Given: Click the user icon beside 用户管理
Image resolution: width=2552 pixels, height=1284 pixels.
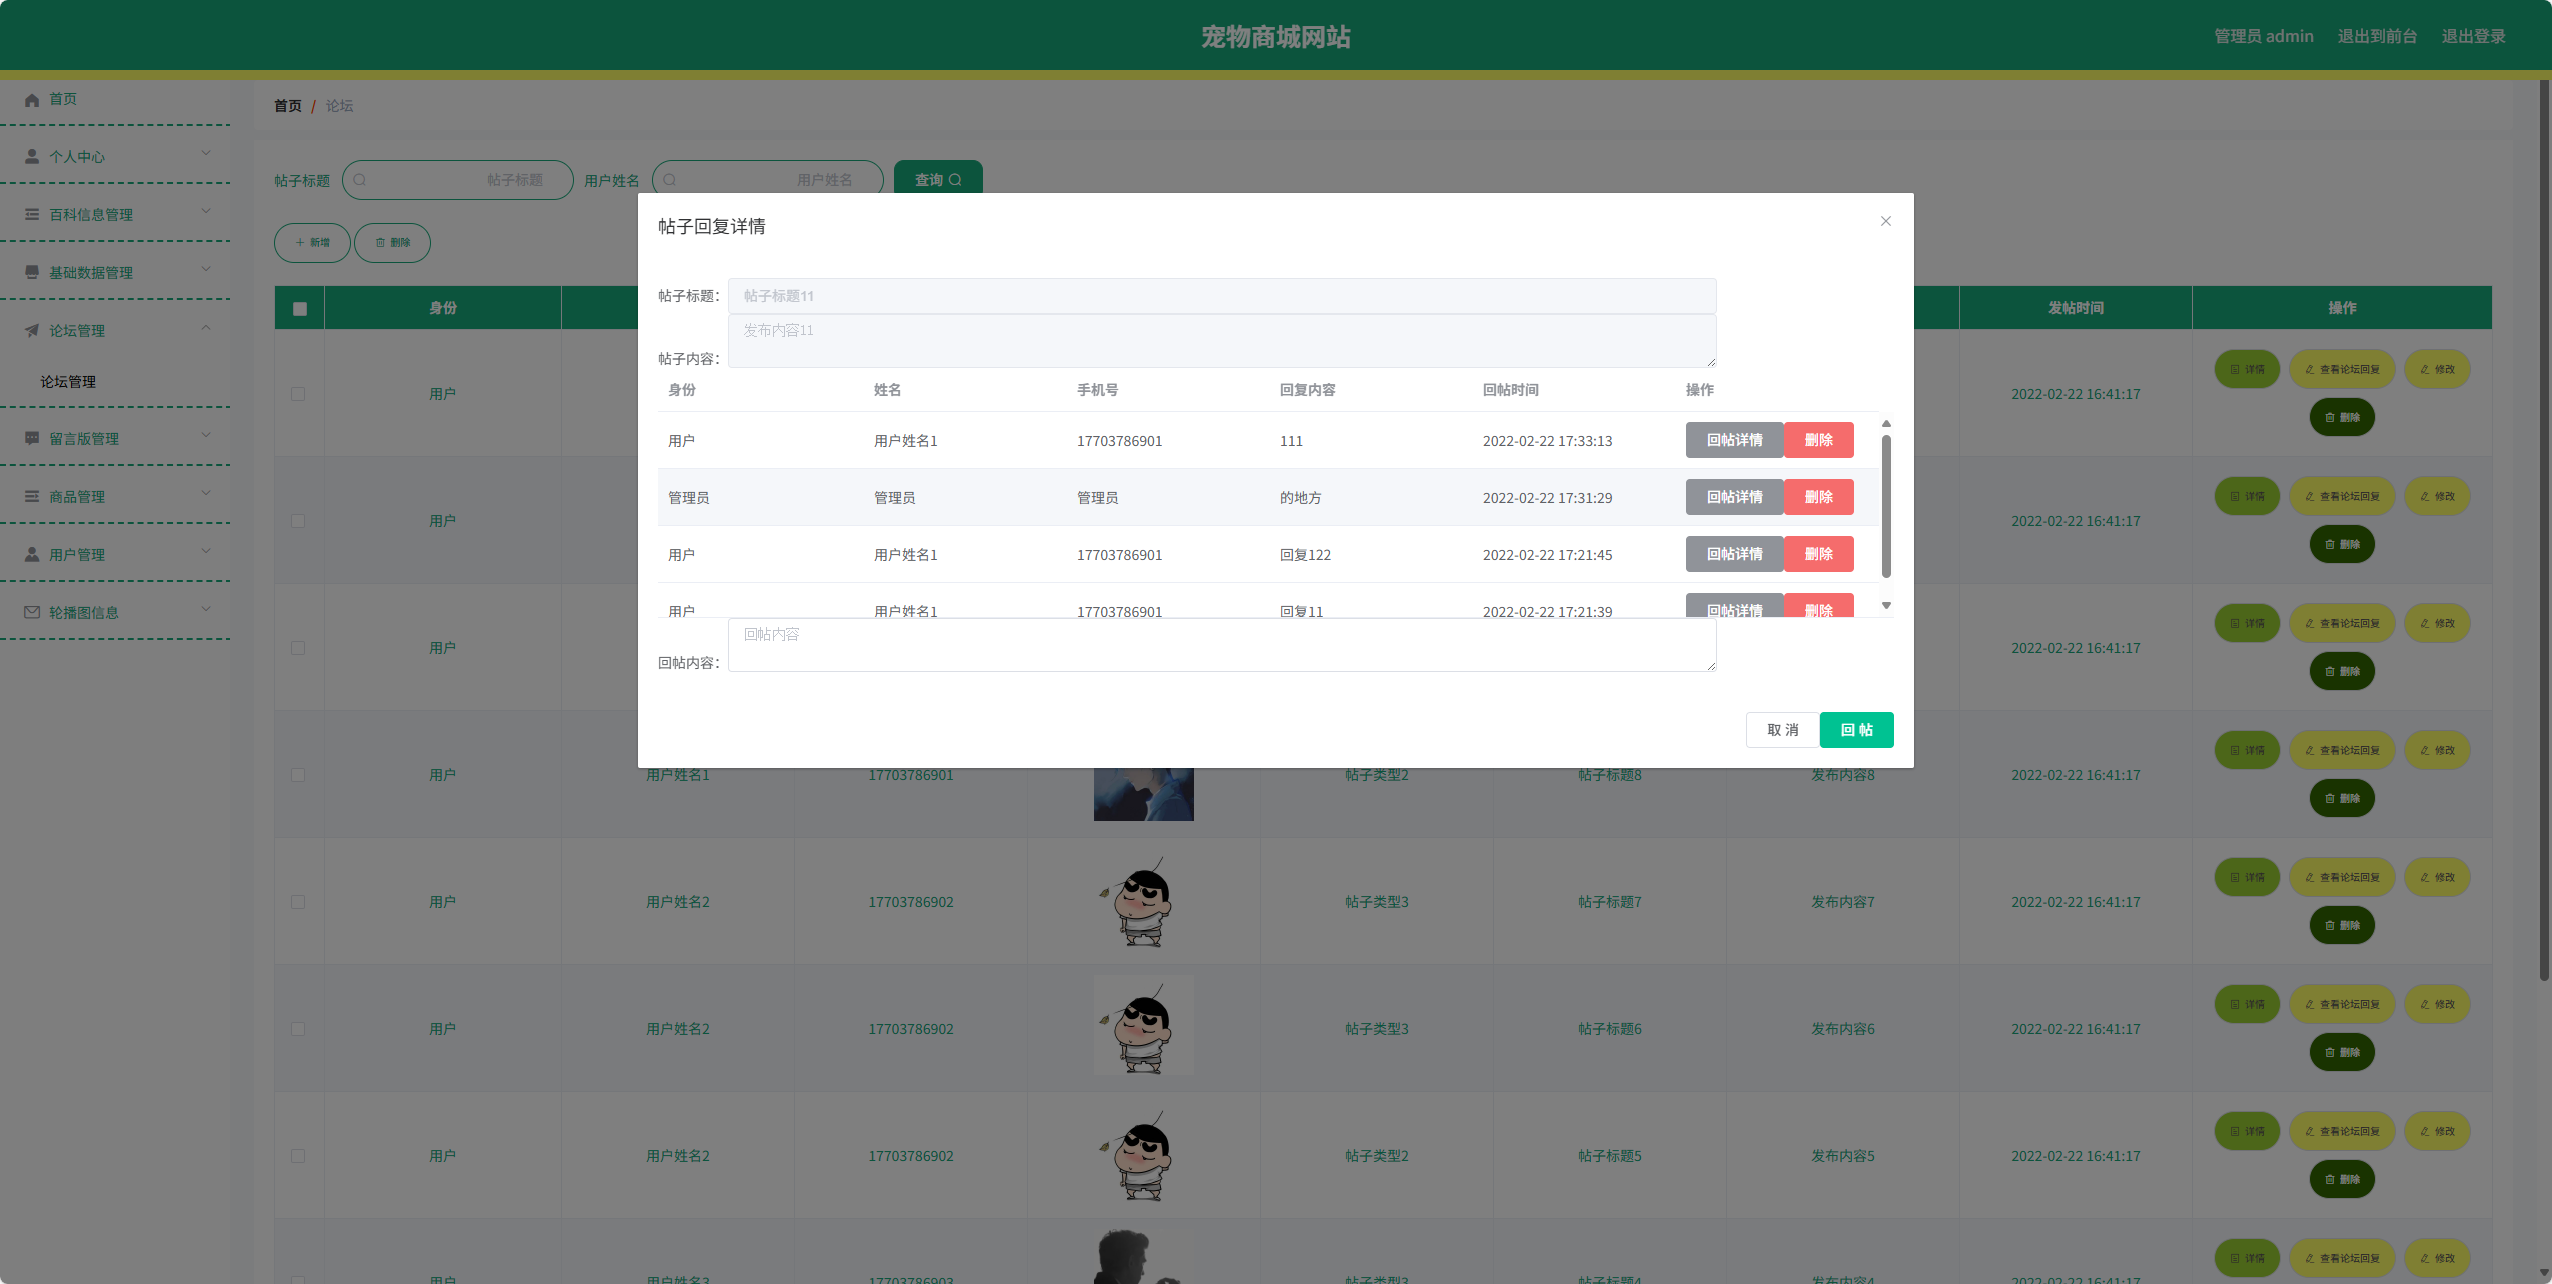Looking at the screenshot, I should coord(32,555).
